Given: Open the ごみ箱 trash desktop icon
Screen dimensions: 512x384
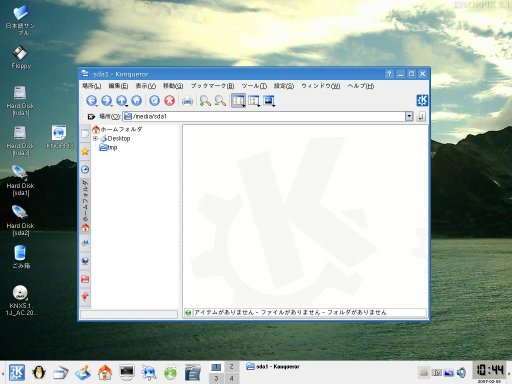Looking at the screenshot, I should (x=21, y=257).
